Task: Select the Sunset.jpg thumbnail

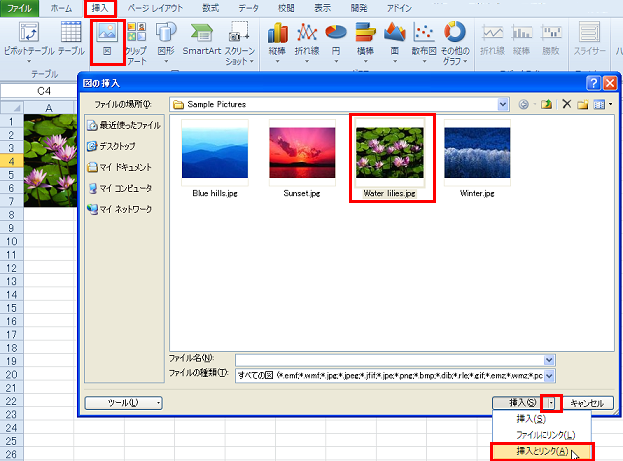Action: [x=302, y=160]
